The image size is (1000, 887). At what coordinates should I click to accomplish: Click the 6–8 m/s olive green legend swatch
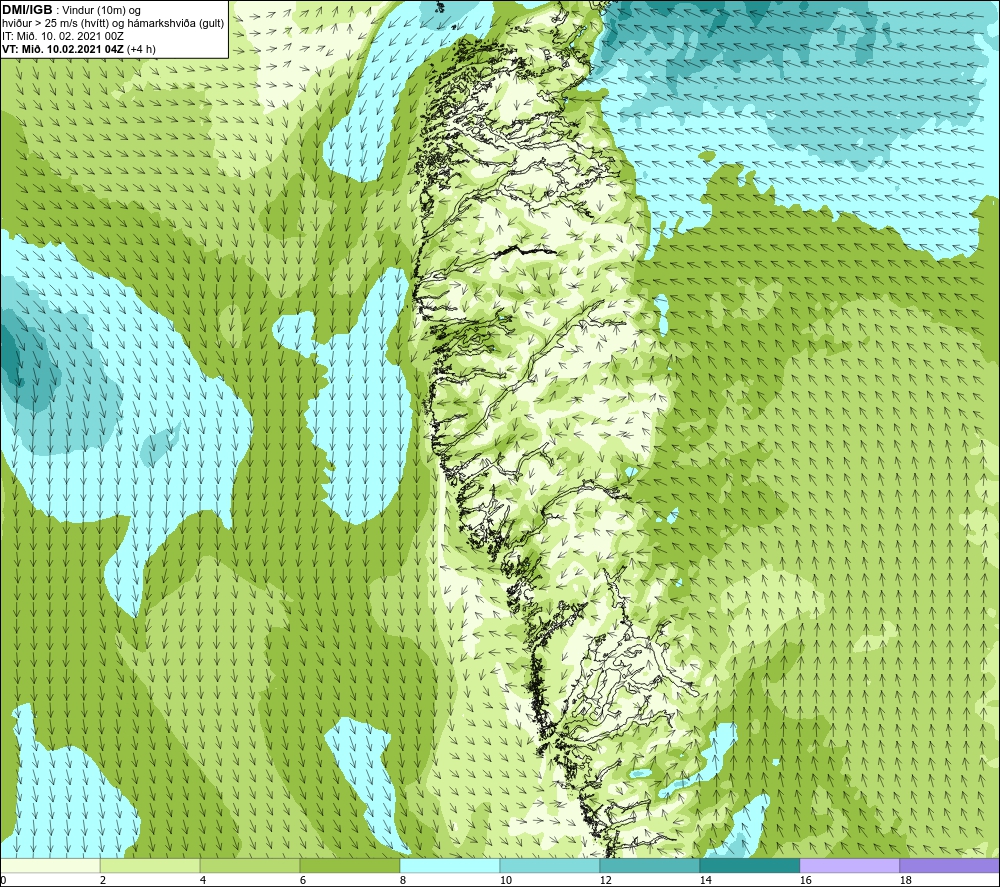tap(350, 866)
